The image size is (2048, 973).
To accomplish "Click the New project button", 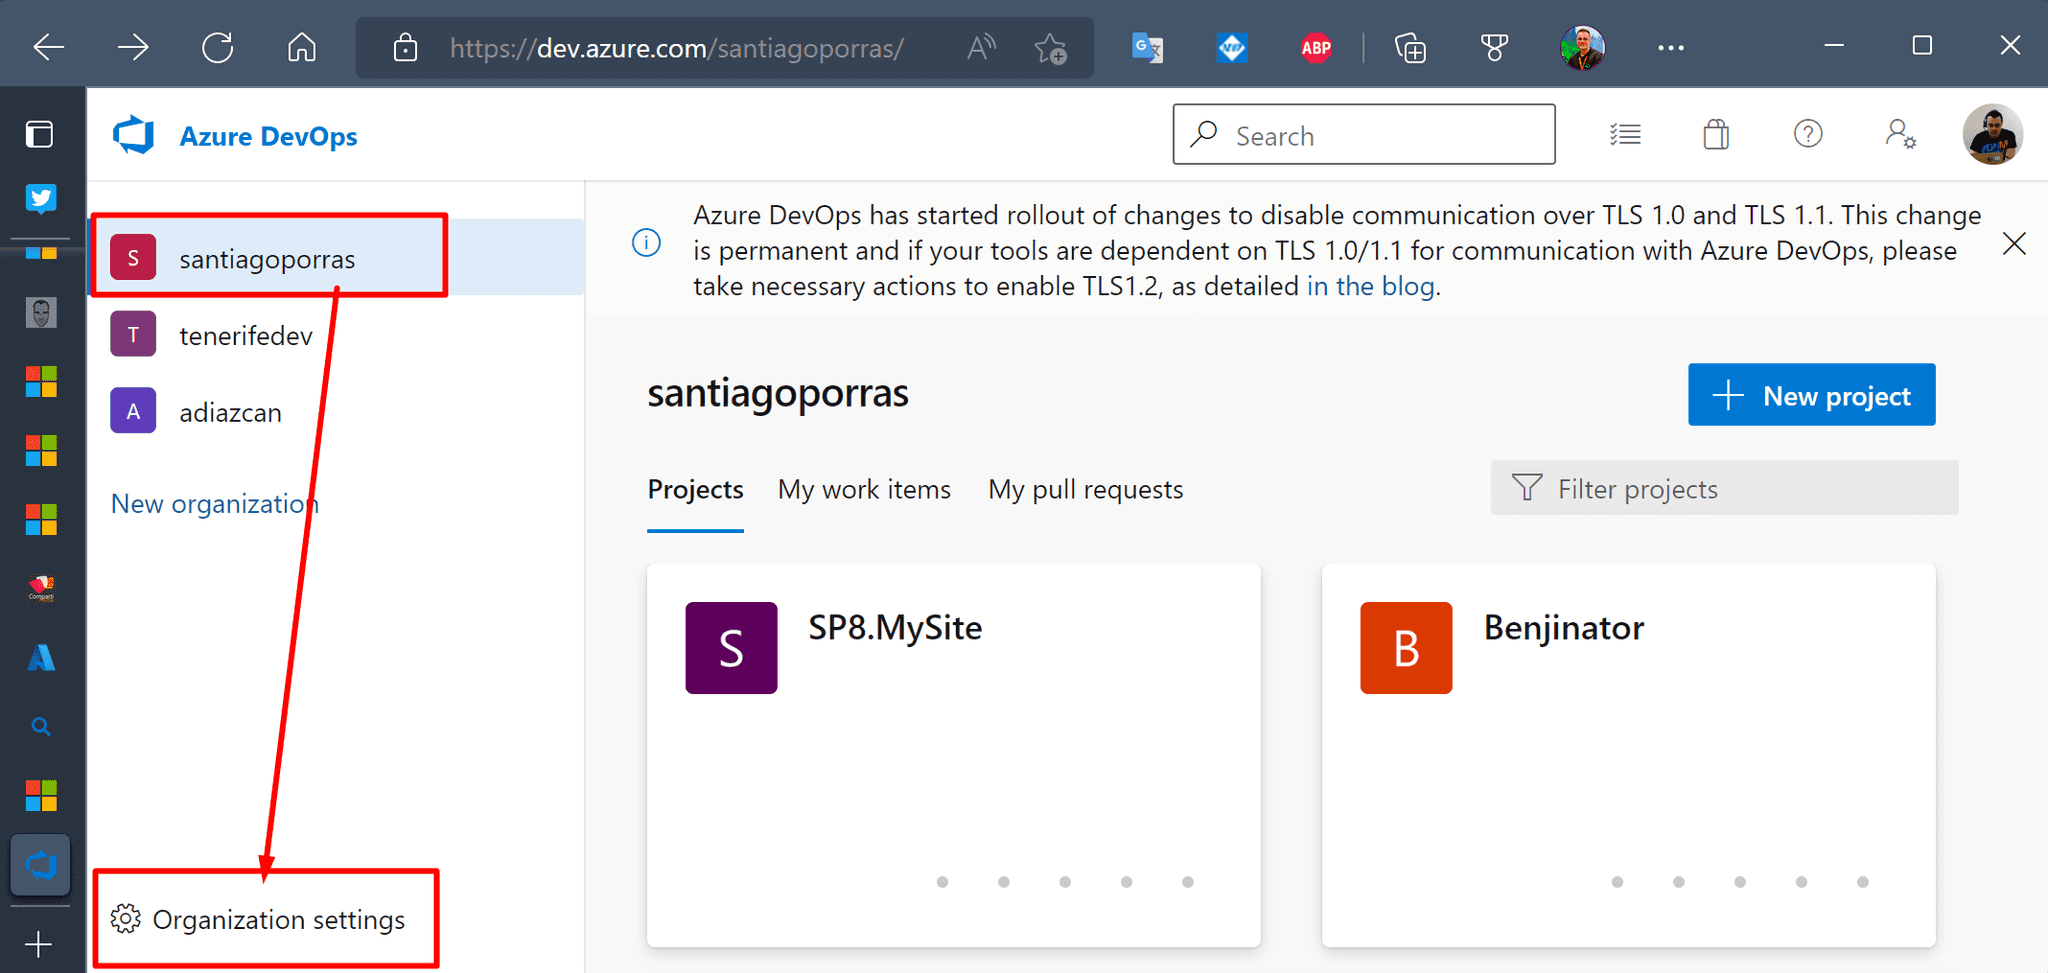I will tap(1811, 395).
